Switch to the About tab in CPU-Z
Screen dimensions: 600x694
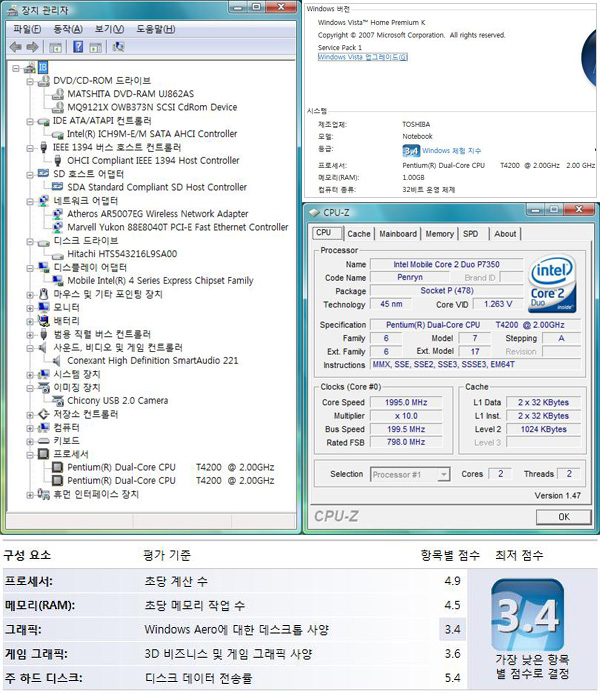(505, 234)
